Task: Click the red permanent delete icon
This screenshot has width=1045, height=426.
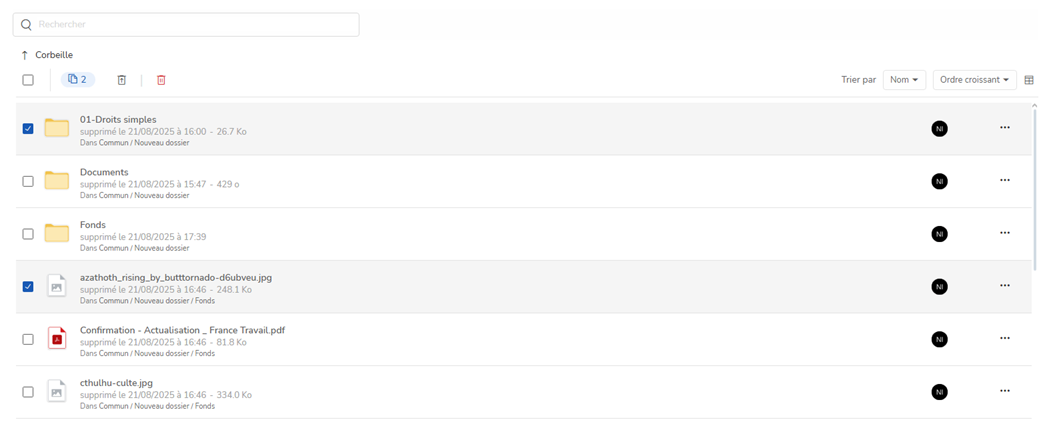Action: pos(161,80)
